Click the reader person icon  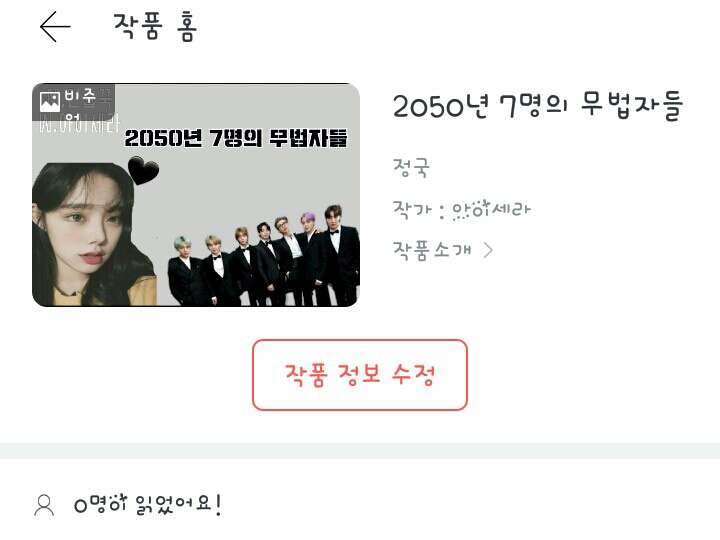(x=44, y=506)
